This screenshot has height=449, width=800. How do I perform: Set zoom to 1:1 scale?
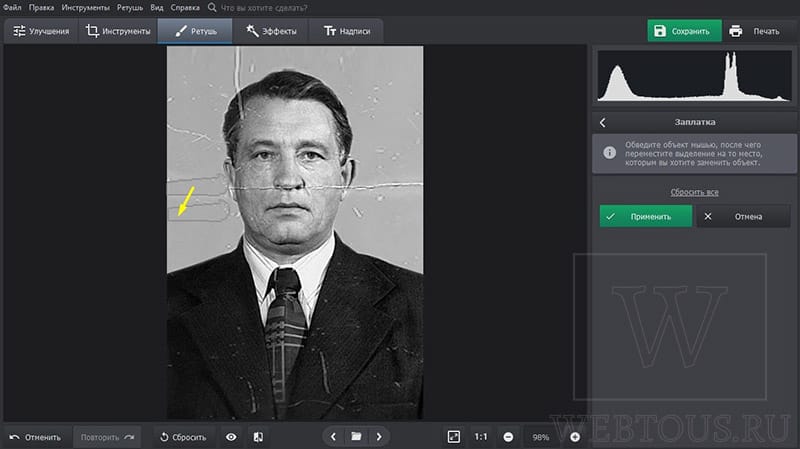point(481,437)
